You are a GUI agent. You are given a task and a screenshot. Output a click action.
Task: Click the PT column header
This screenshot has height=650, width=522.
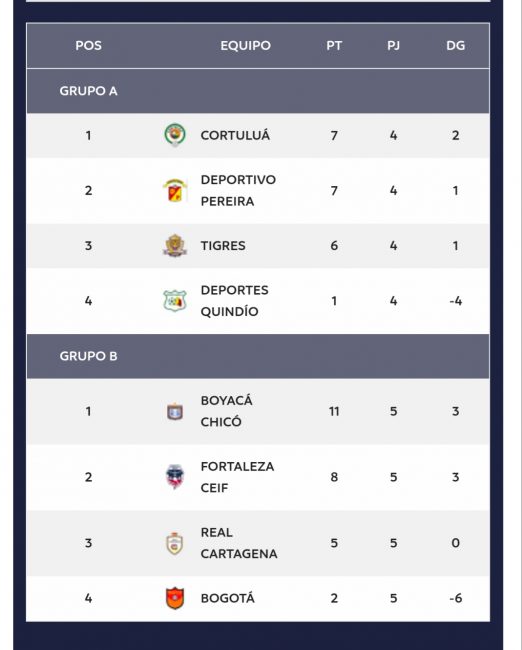334,46
